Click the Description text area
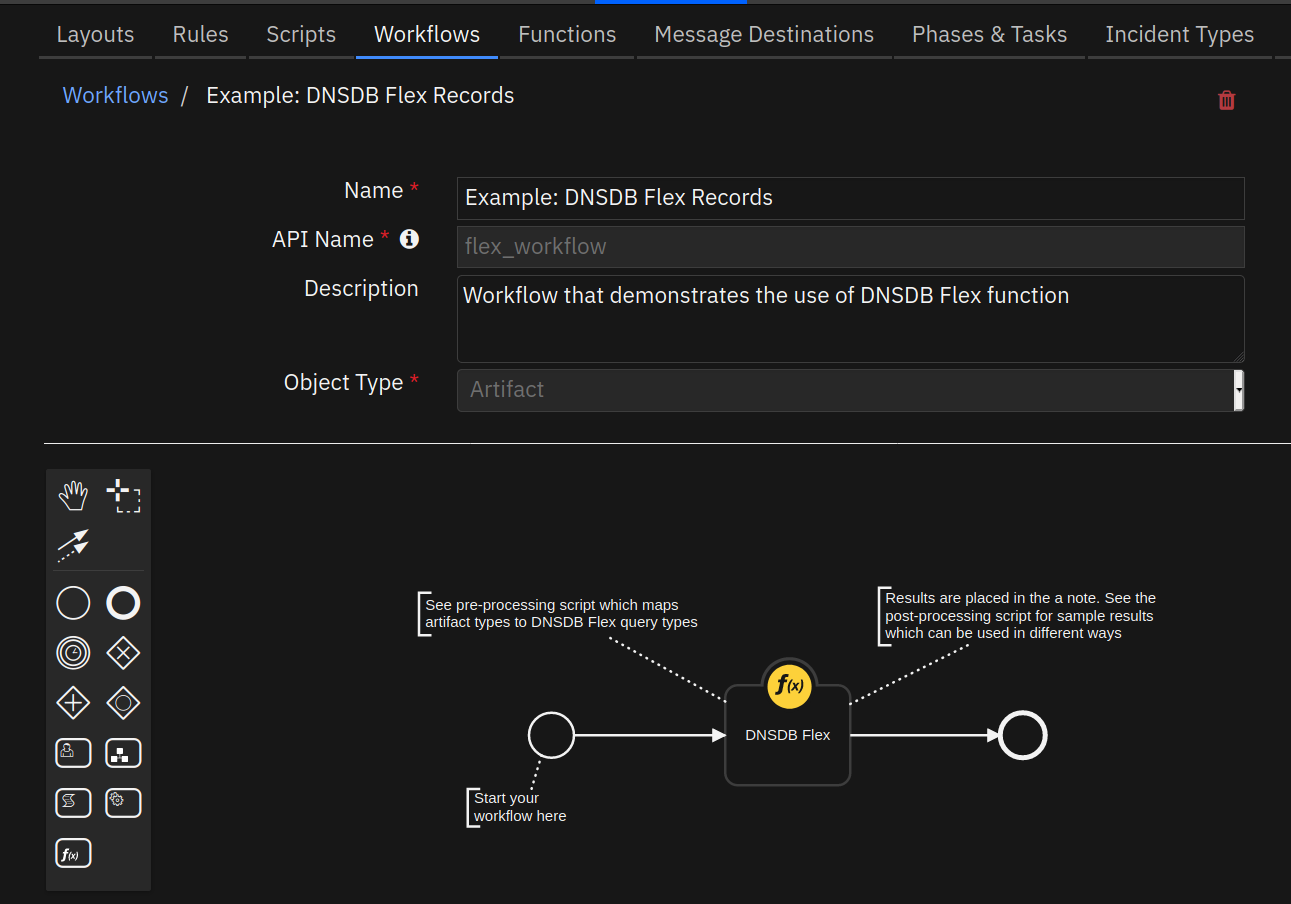Viewport: 1291px width, 904px height. pyautogui.click(x=850, y=319)
